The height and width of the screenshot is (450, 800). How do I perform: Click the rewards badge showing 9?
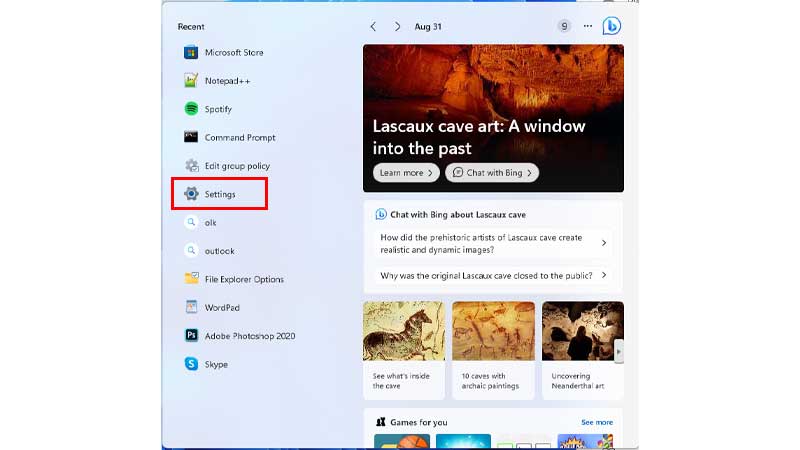pyautogui.click(x=564, y=26)
